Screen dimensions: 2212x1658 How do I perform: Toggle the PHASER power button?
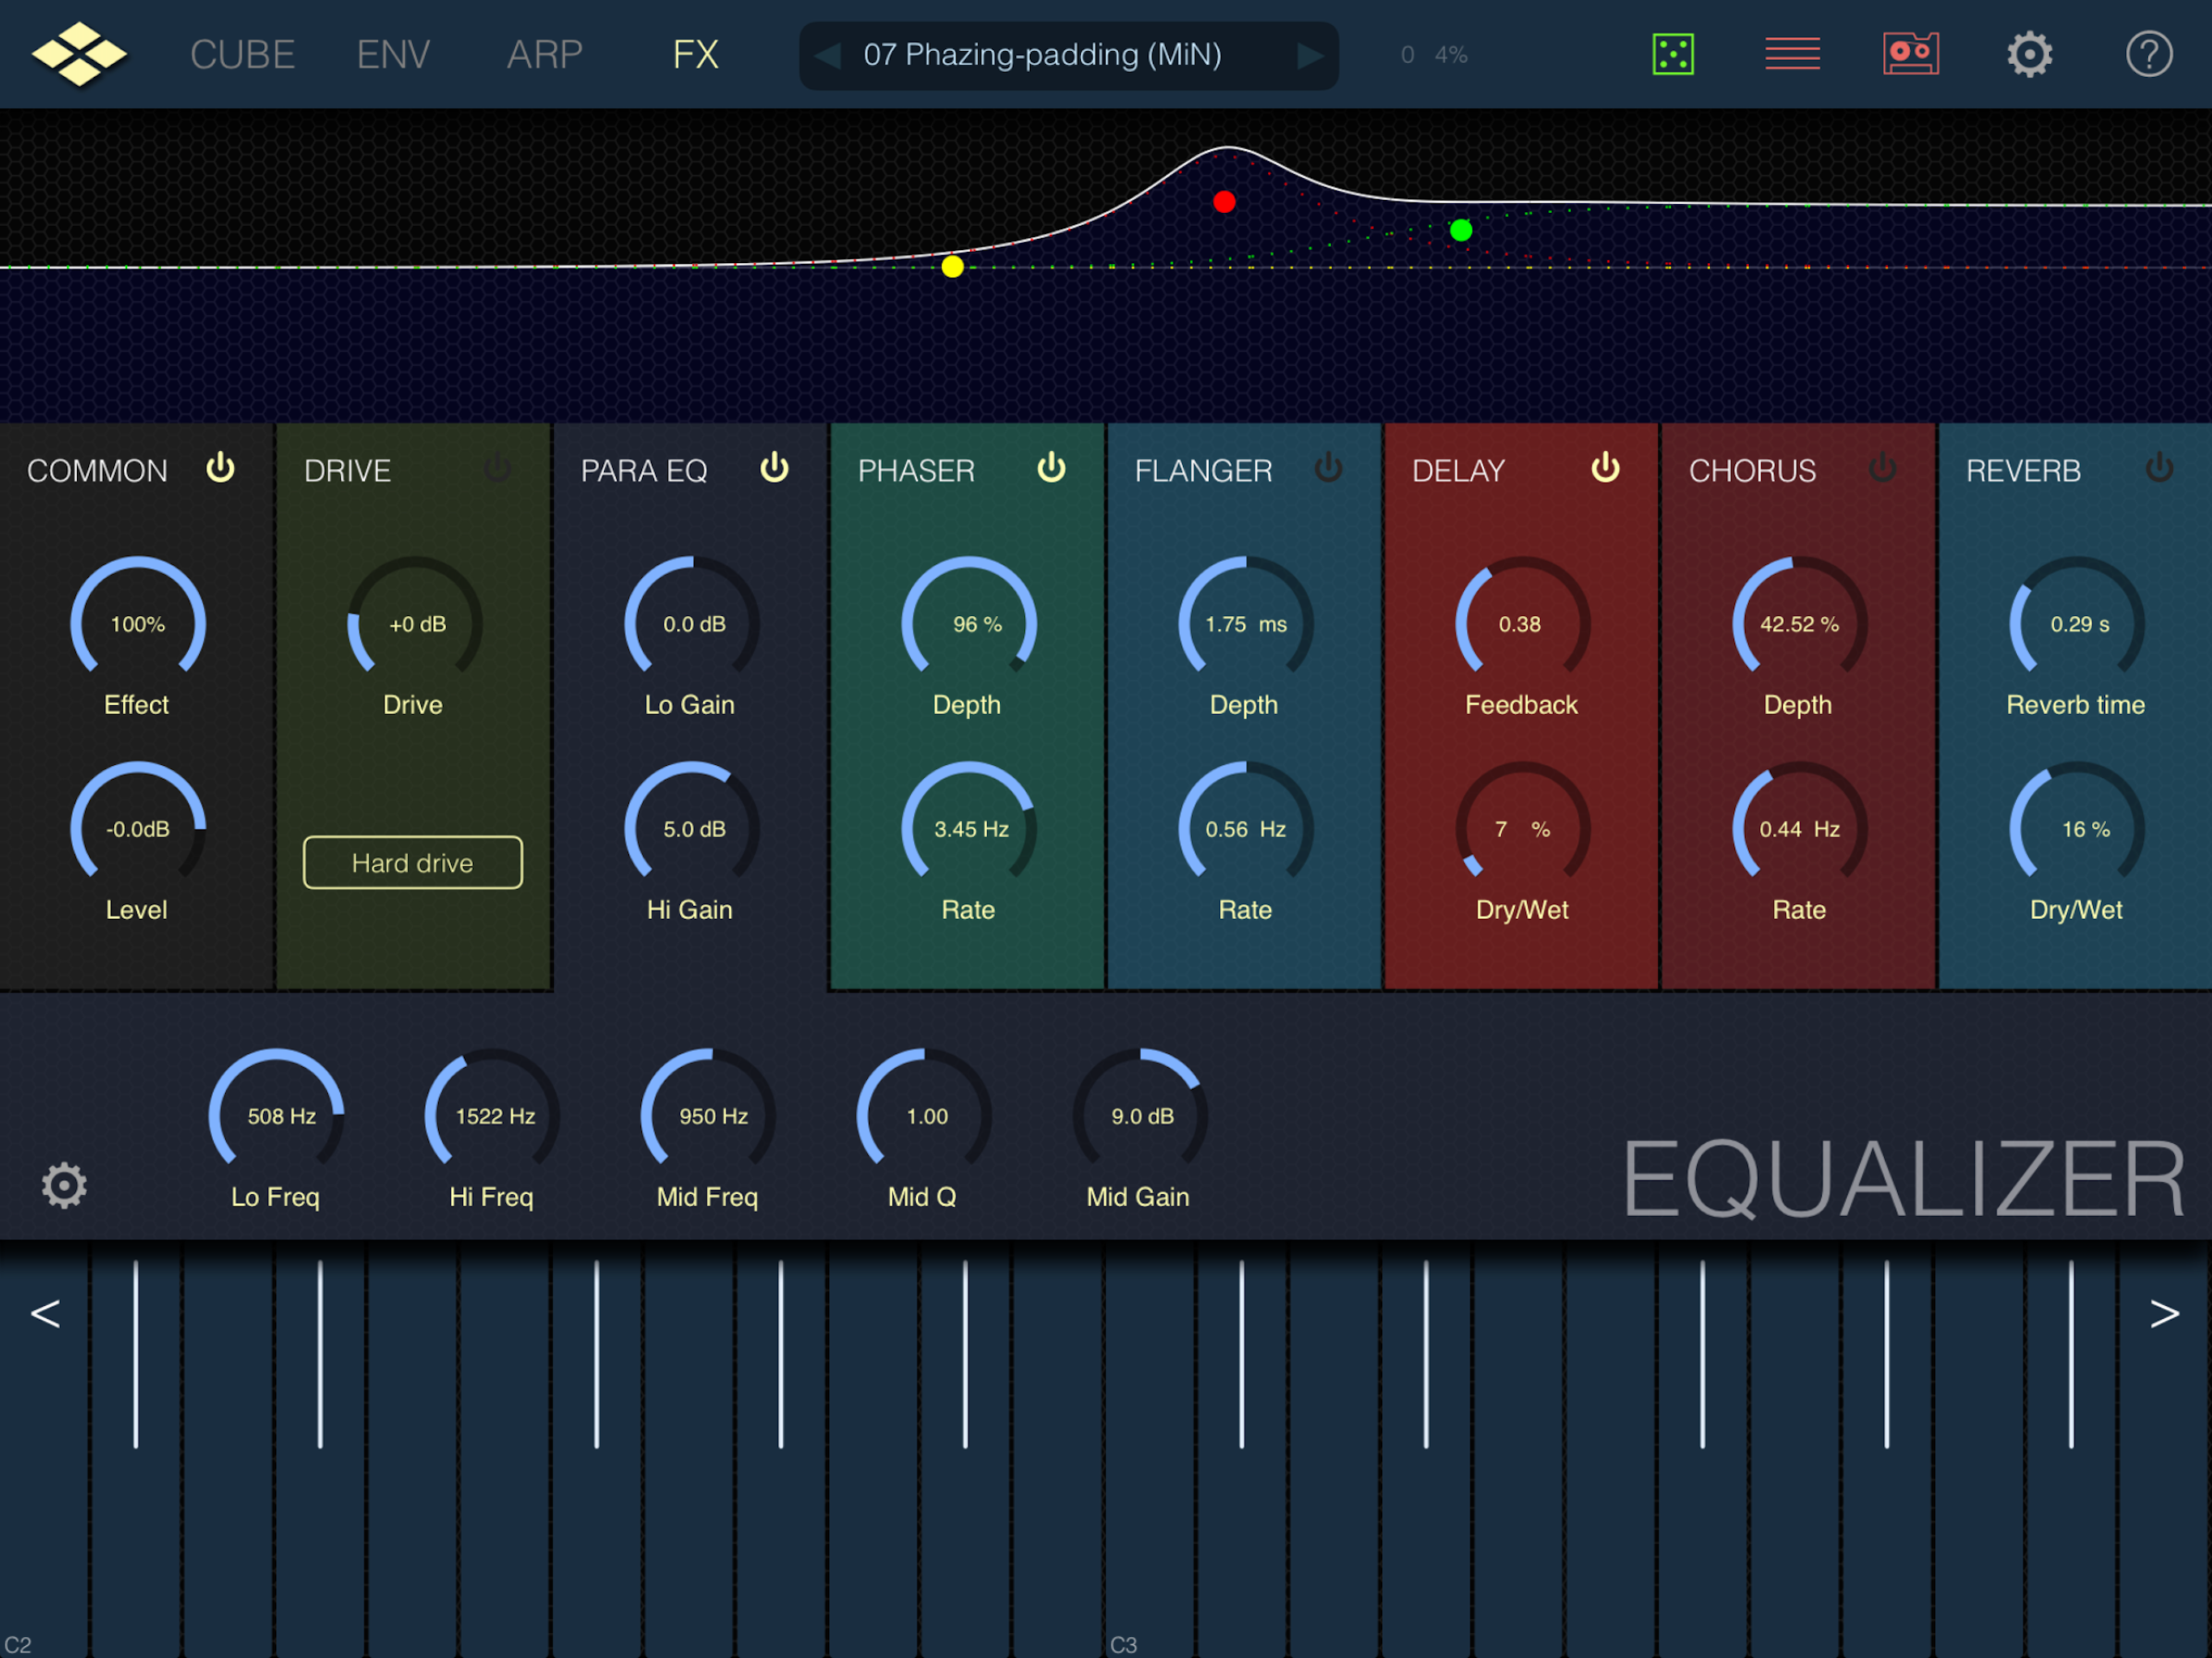pyautogui.click(x=1051, y=468)
